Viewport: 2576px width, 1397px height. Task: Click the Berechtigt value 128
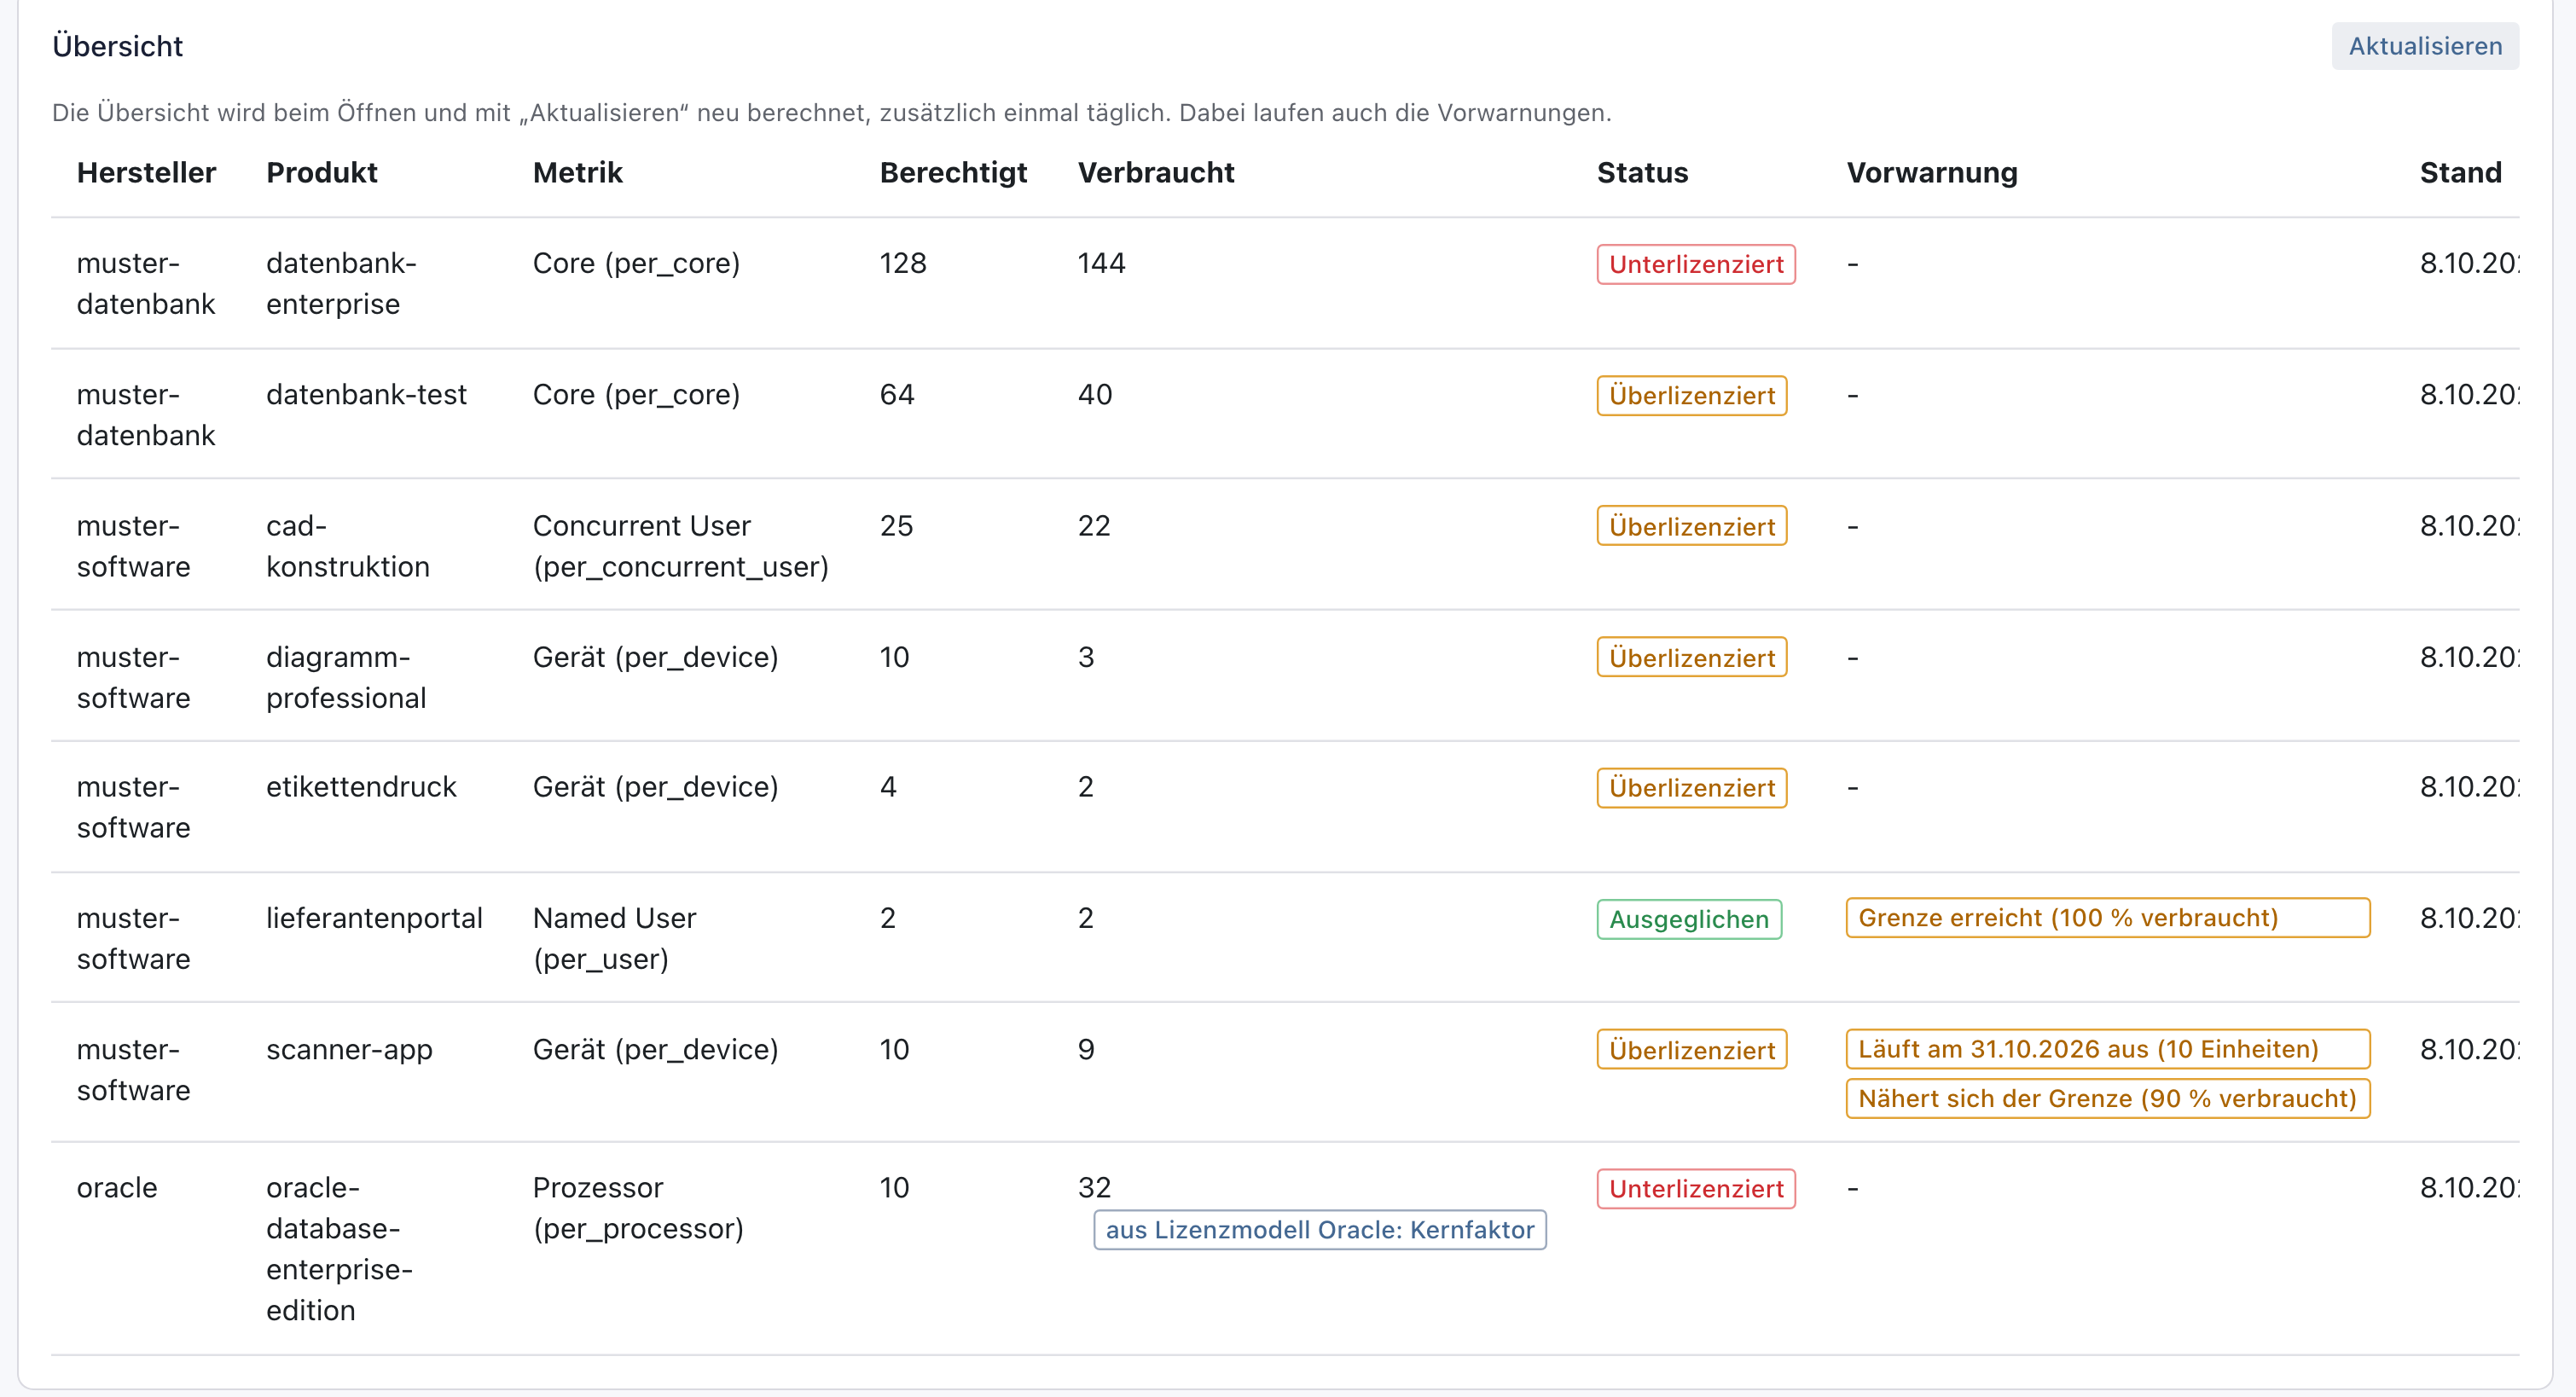tap(903, 263)
